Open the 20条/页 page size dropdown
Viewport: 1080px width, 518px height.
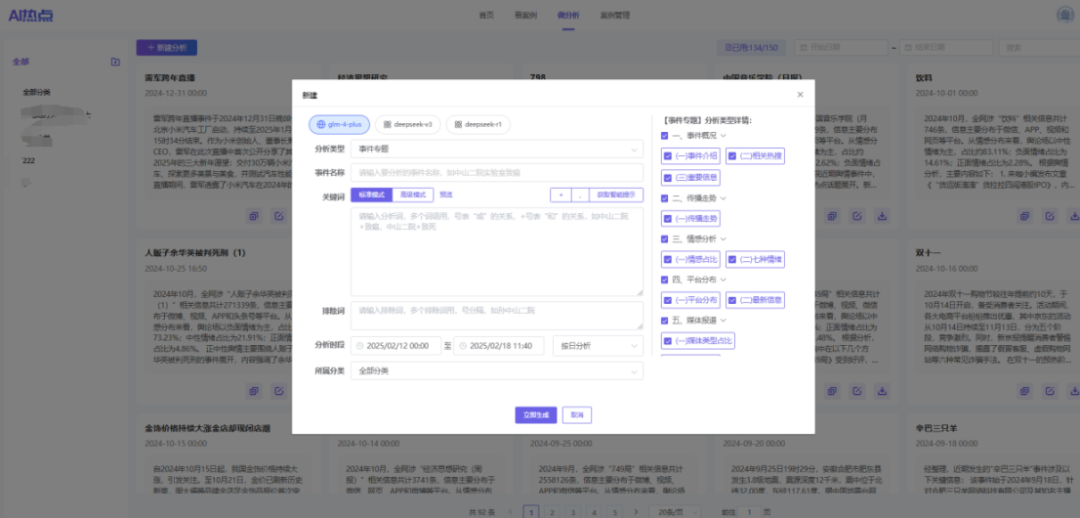pyautogui.click(x=673, y=512)
